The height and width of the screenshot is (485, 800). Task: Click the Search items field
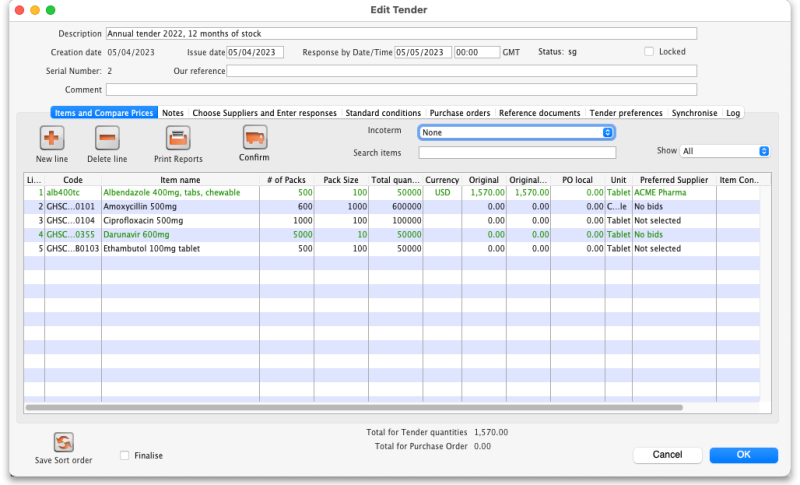point(516,153)
